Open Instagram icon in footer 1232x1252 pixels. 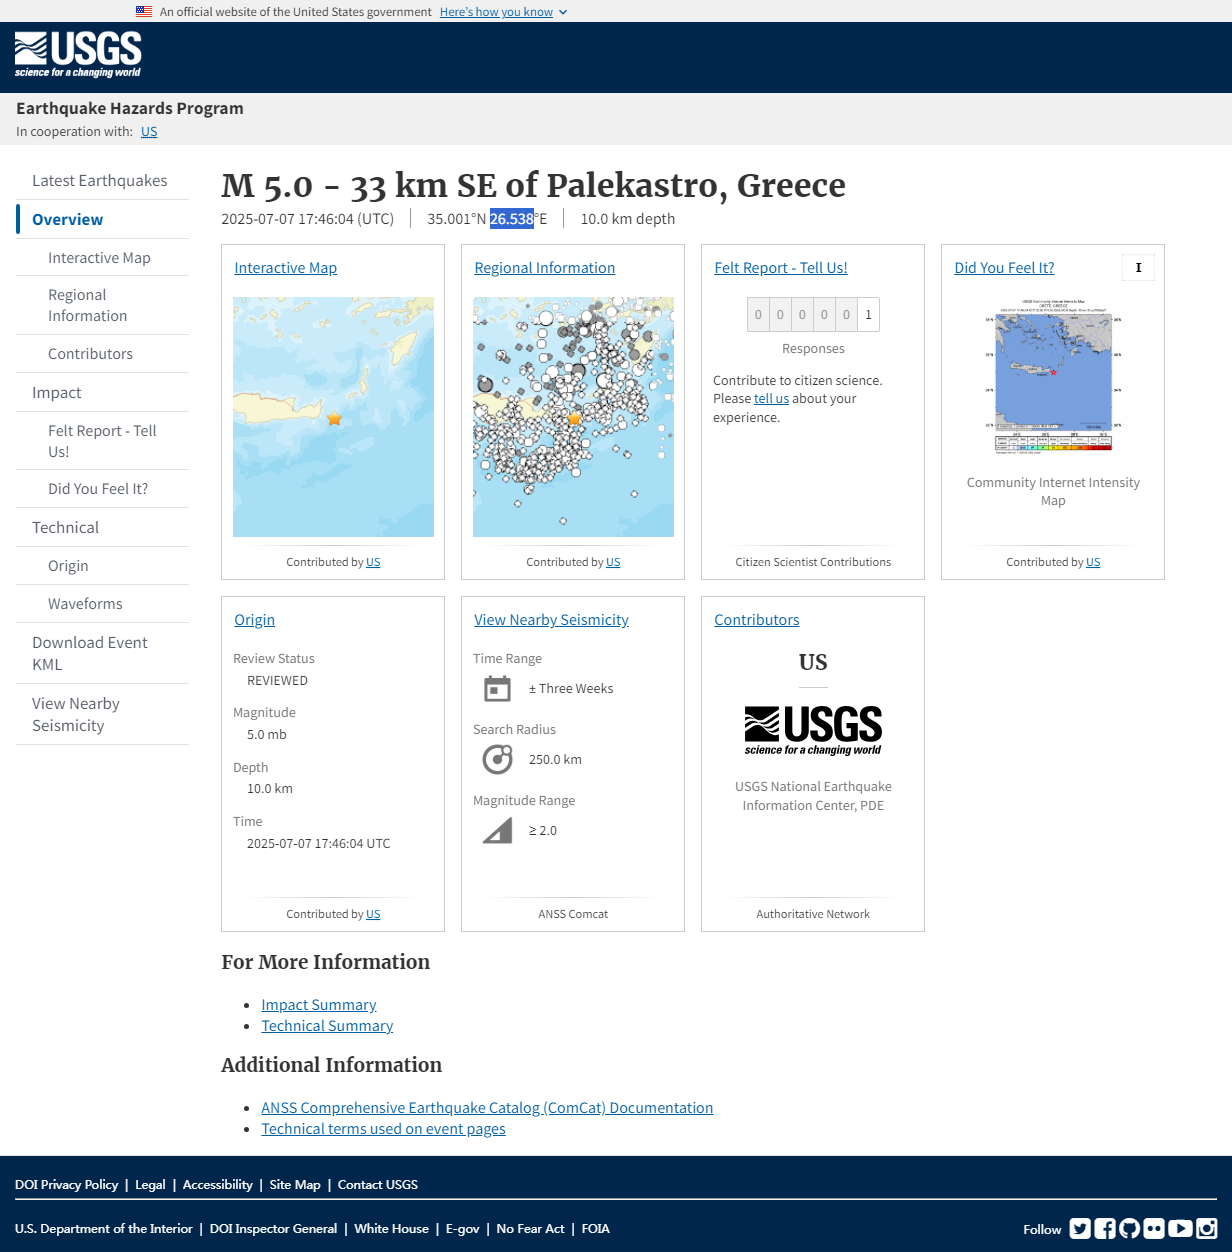click(1207, 1229)
